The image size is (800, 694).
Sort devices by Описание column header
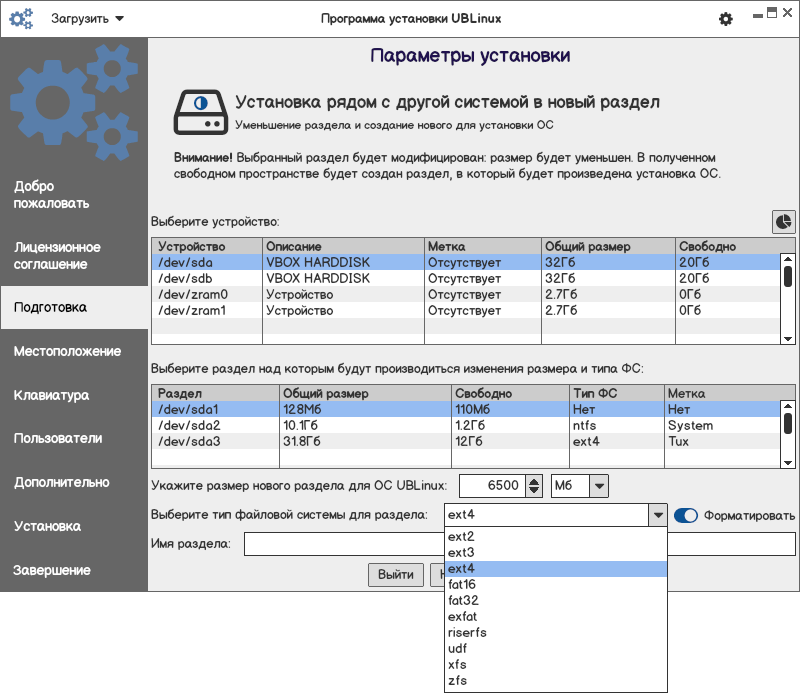343,246
